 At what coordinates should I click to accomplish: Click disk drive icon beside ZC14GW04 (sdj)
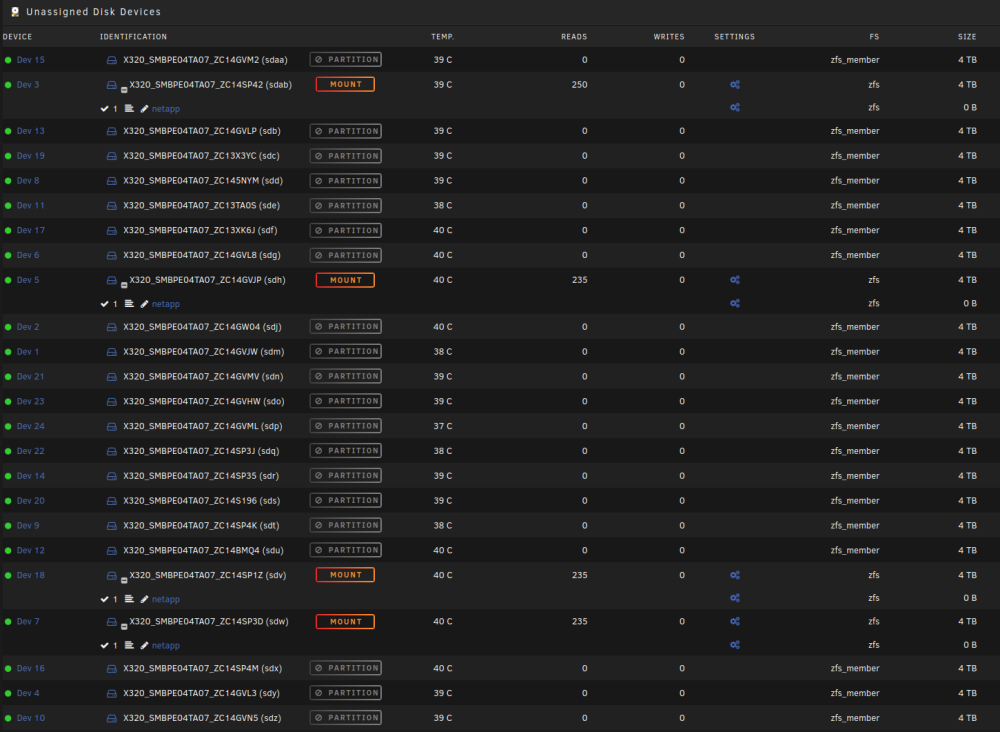tap(112, 327)
